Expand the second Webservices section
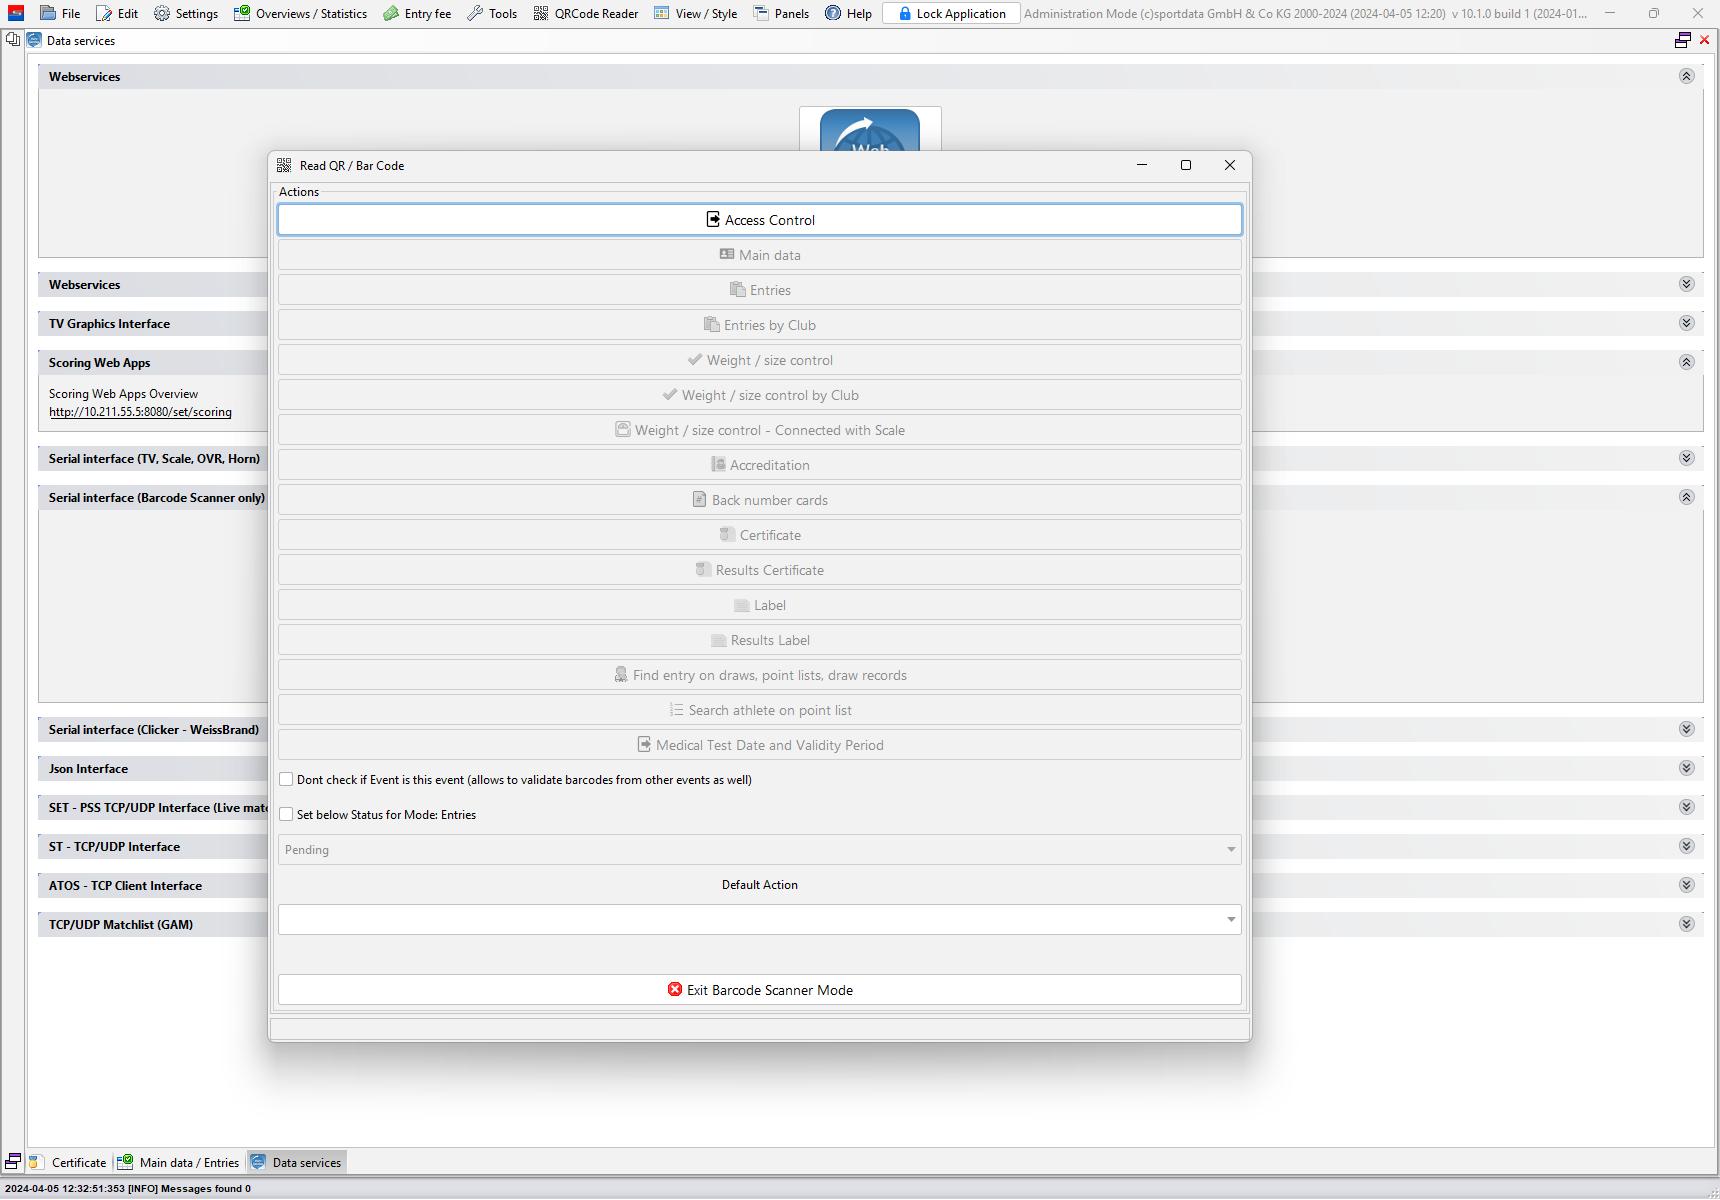Image resolution: width=1720 pixels, height=1200 pixels. tap(1686, 284)
